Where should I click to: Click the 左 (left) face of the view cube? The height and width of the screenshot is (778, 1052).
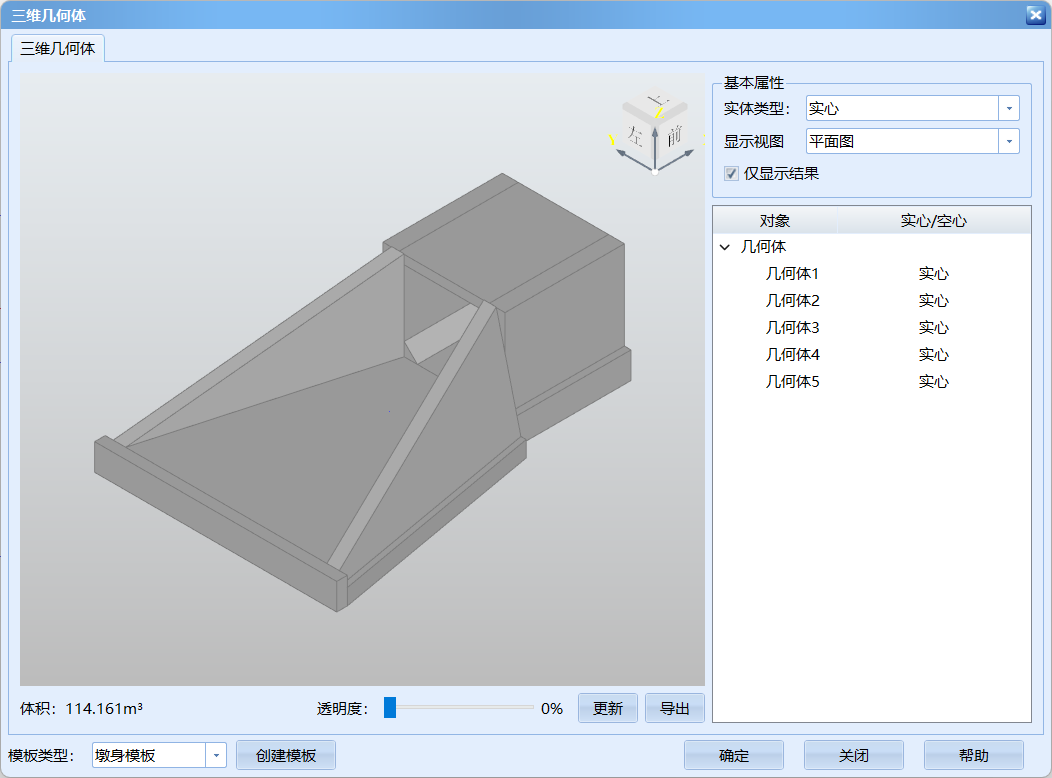pos(636,137)
